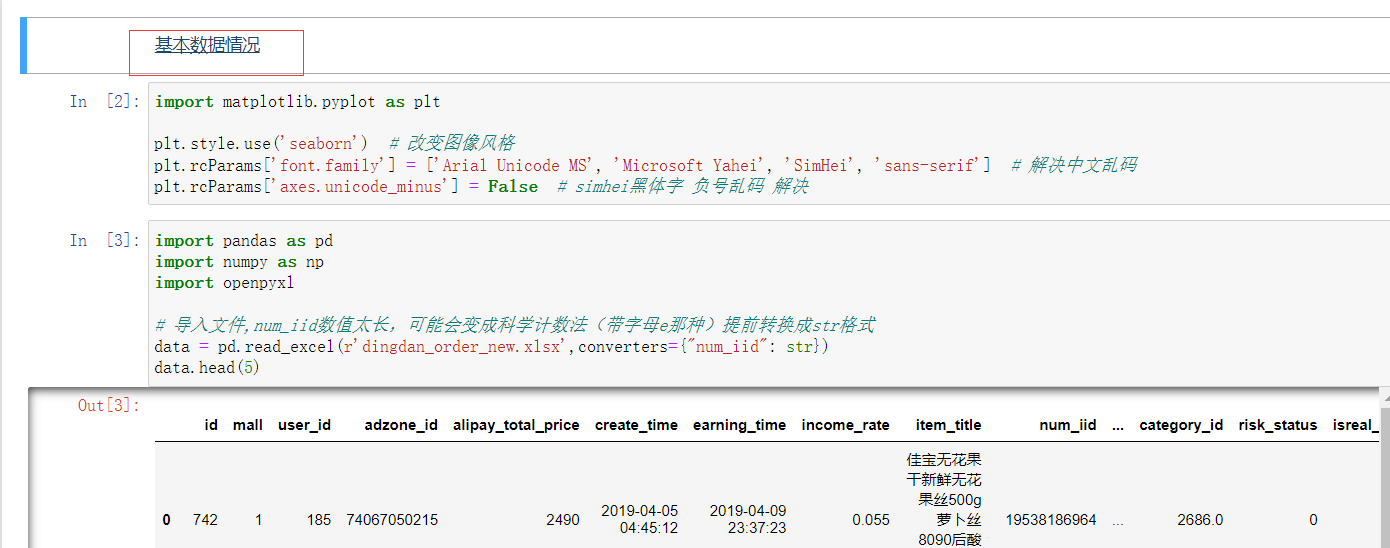Select the In [2] cell prompt
Screen dimensions: 1390x548
click(106, 101)
